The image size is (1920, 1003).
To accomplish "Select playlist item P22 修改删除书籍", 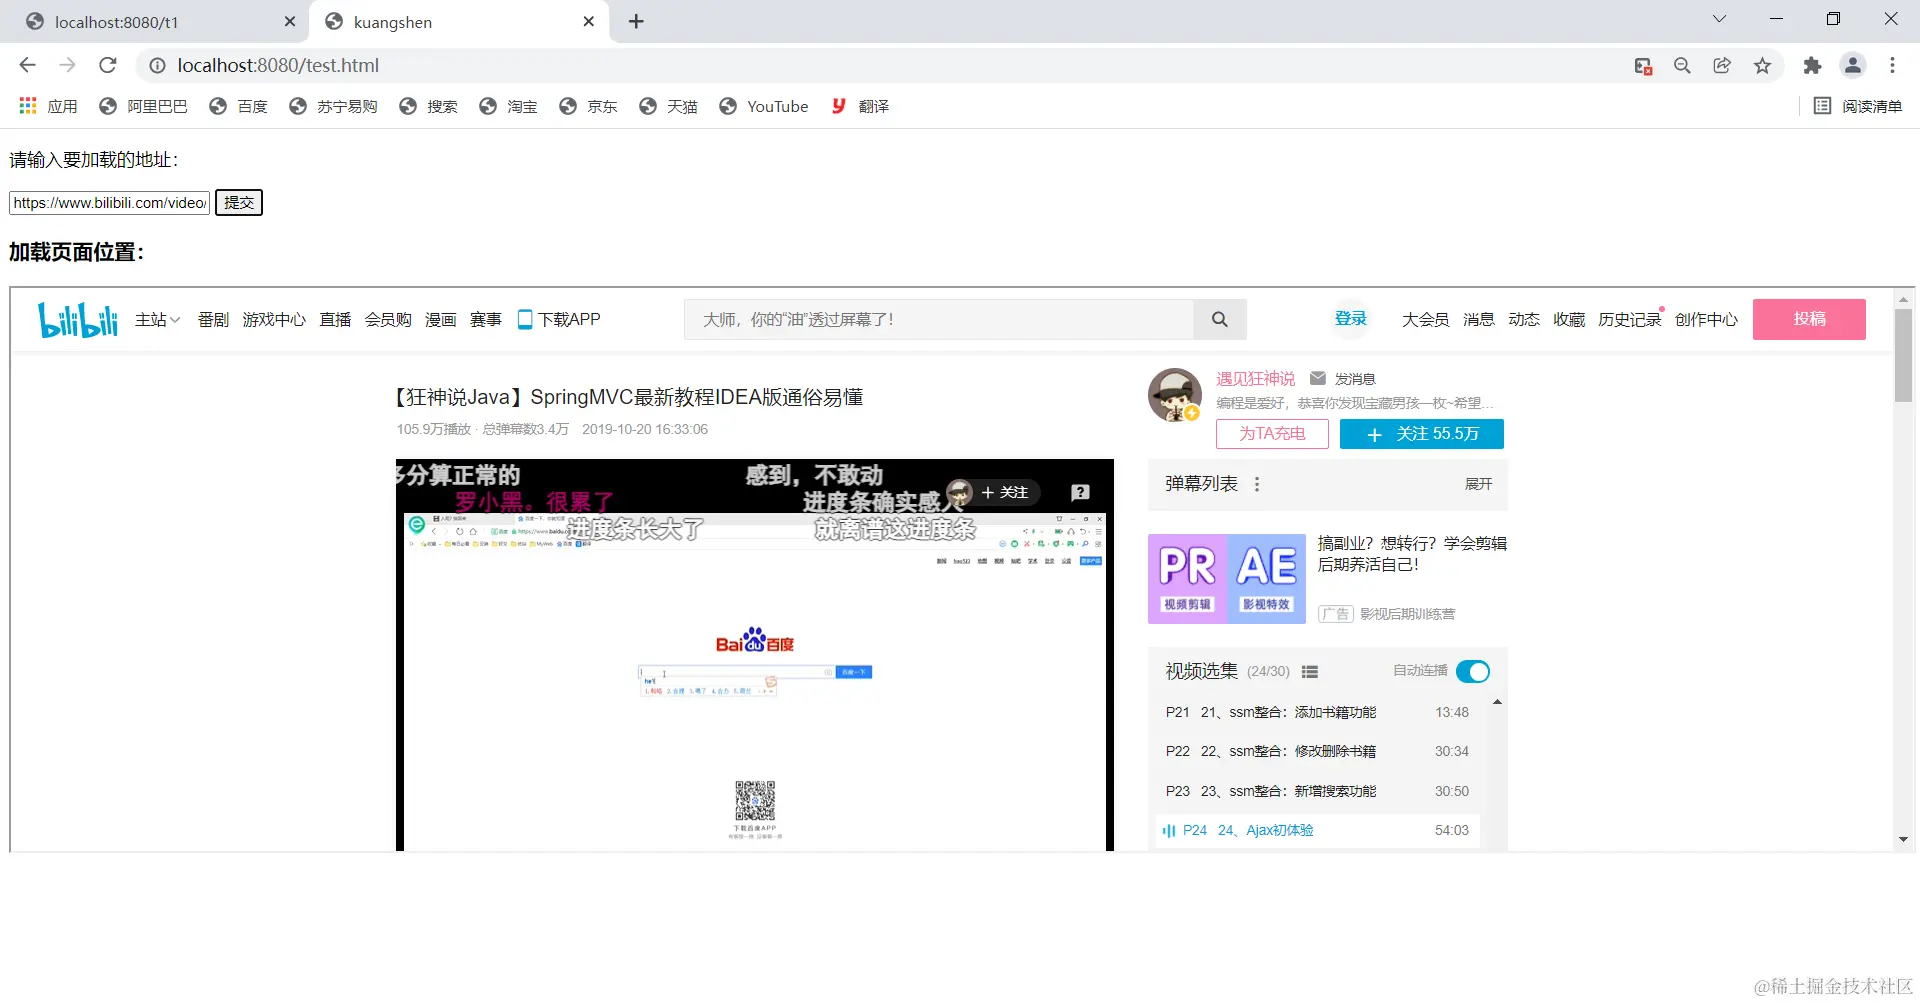I will point(1318,751).
